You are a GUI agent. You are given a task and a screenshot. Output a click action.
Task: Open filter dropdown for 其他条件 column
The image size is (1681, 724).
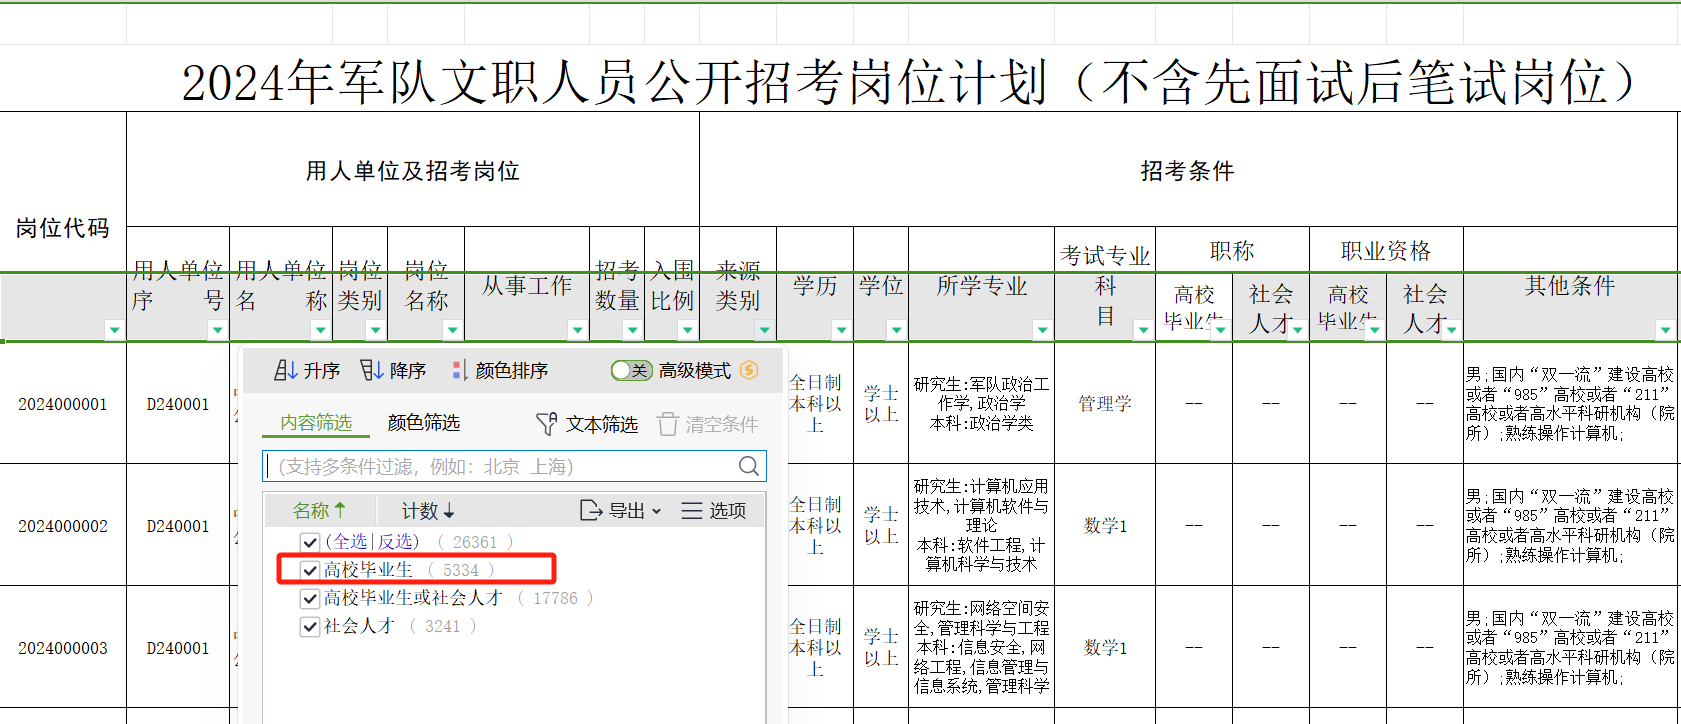pyautogui.click(x=1665, y=330)
